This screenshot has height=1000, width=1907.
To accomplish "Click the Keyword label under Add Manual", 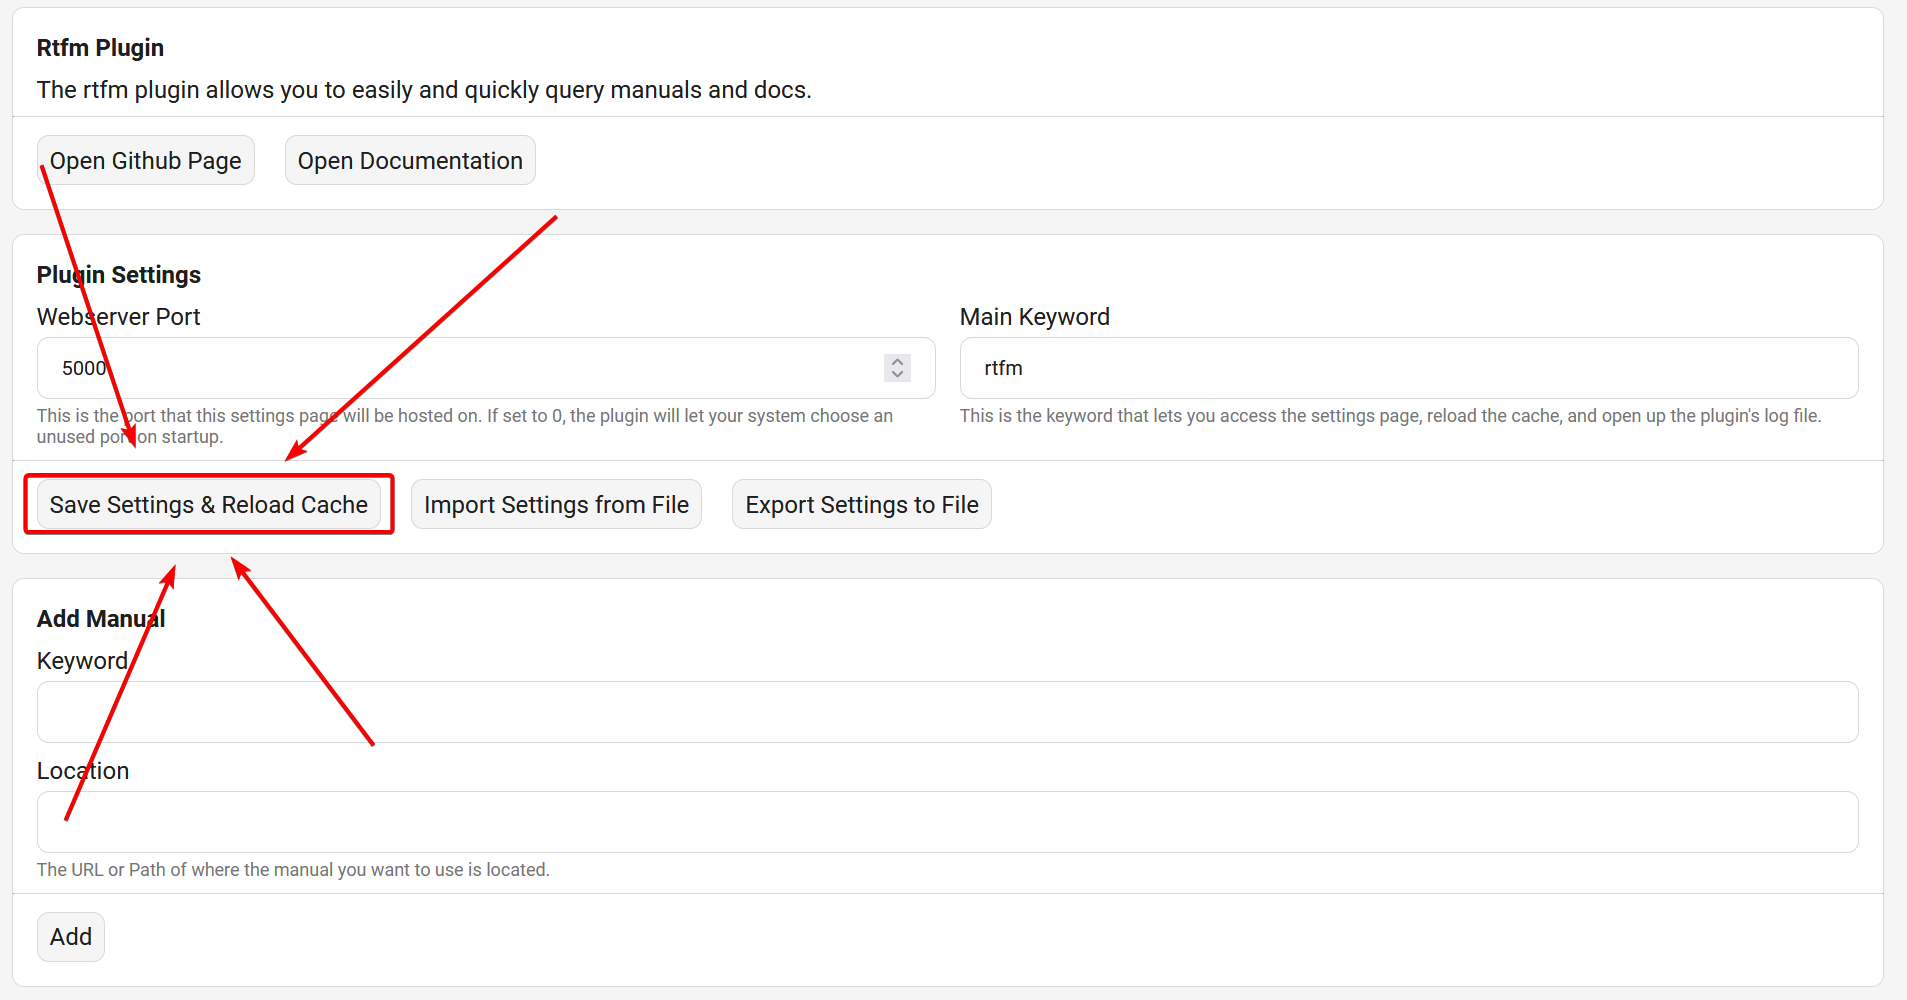I will 82,661.
